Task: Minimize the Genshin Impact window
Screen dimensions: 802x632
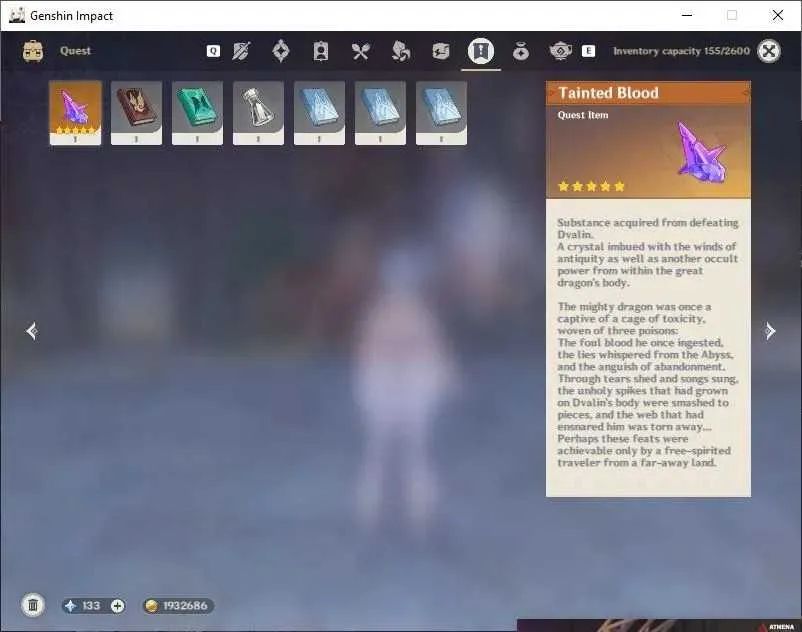Action: [x=687, y=15]
